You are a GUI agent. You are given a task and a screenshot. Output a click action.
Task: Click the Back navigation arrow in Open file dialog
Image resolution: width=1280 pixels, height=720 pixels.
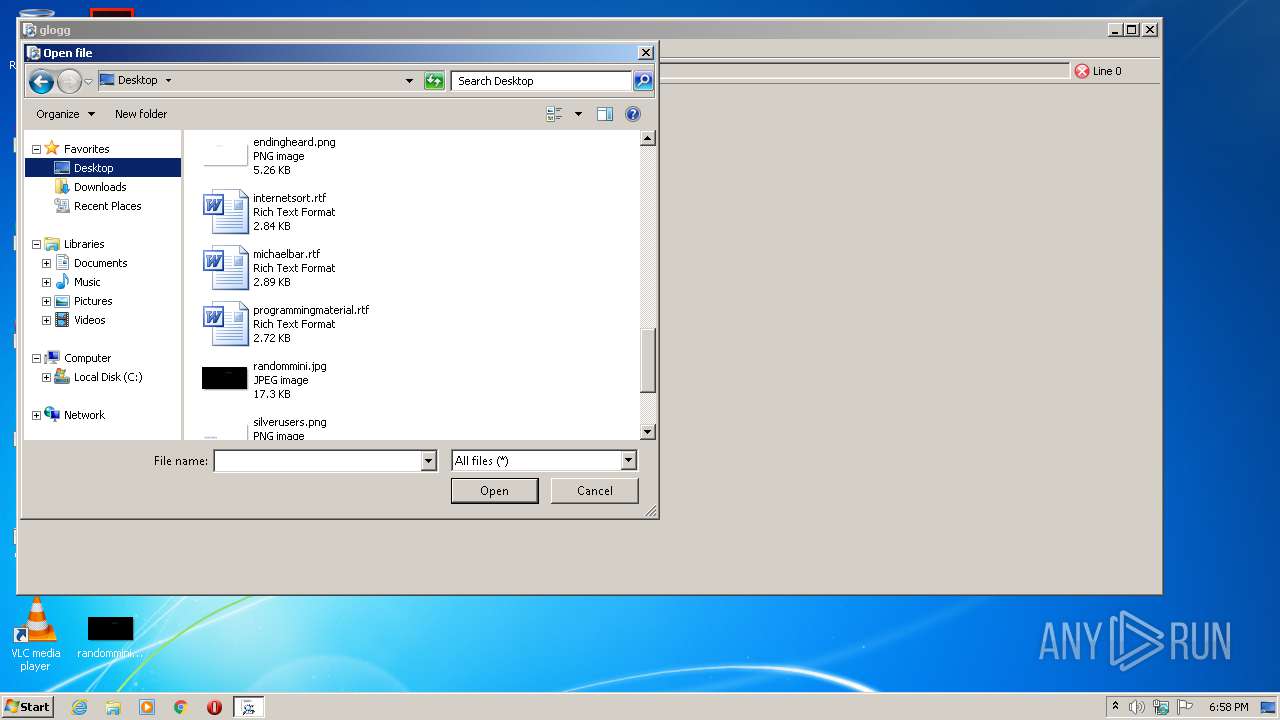coord(41,82)
